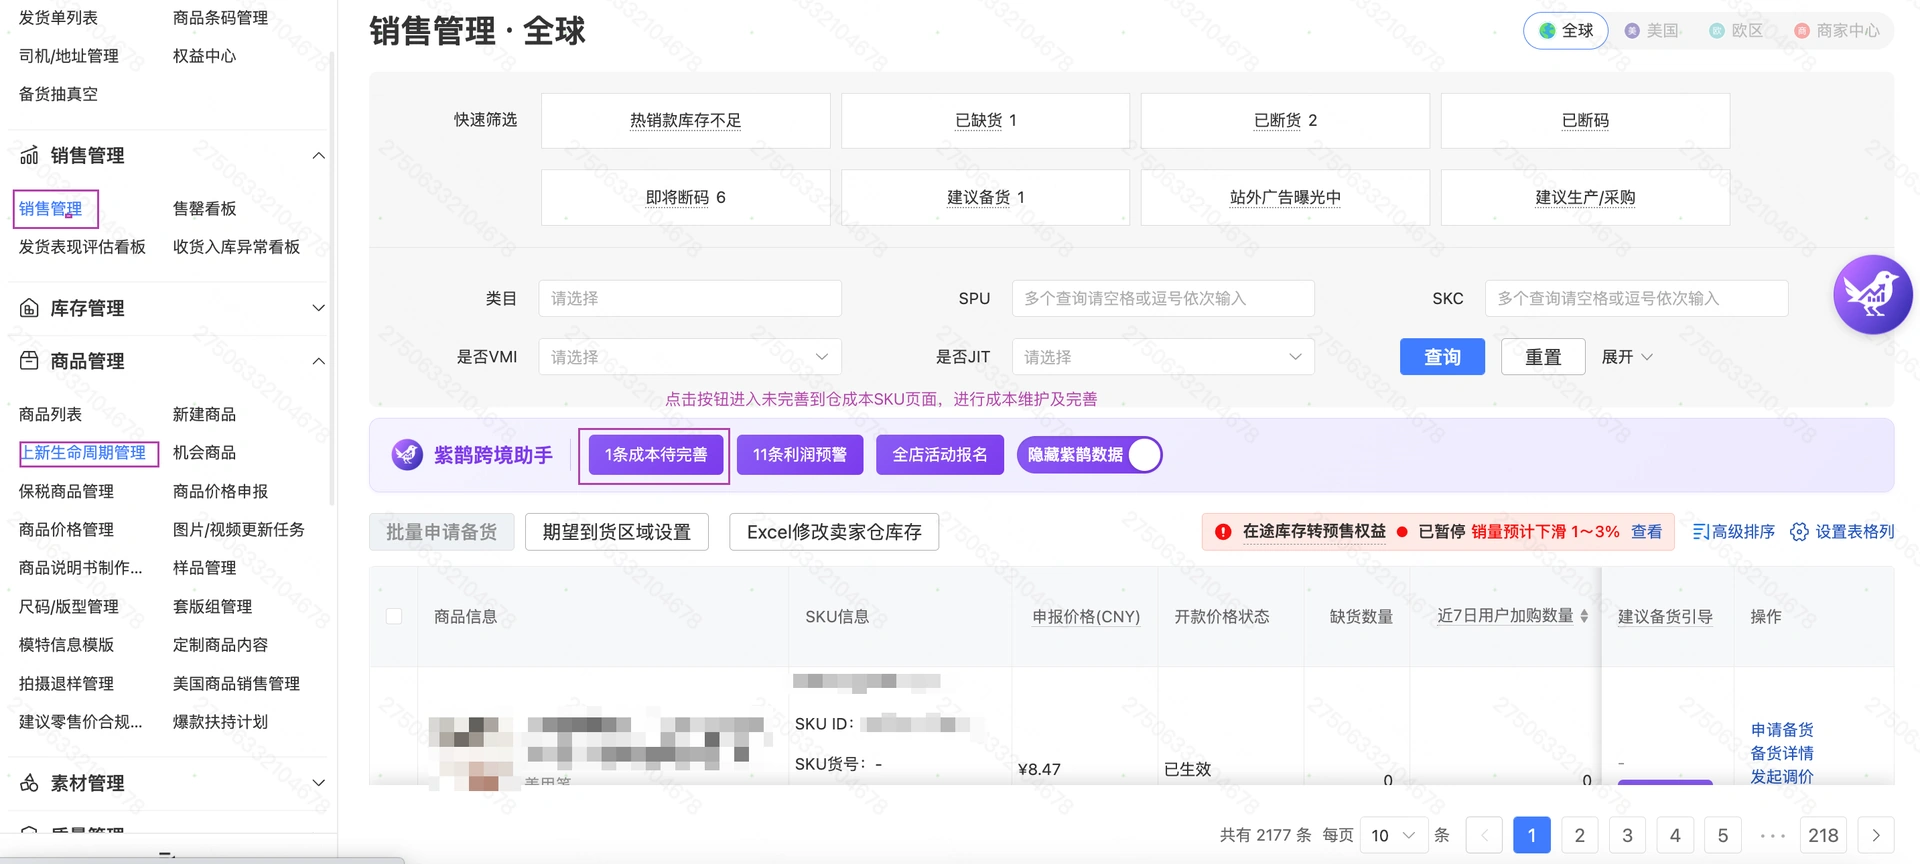Click the 全球 globe icon
Viewport: 1920px width, 864px height.
pyautogui.click(x=1547, y=31)
